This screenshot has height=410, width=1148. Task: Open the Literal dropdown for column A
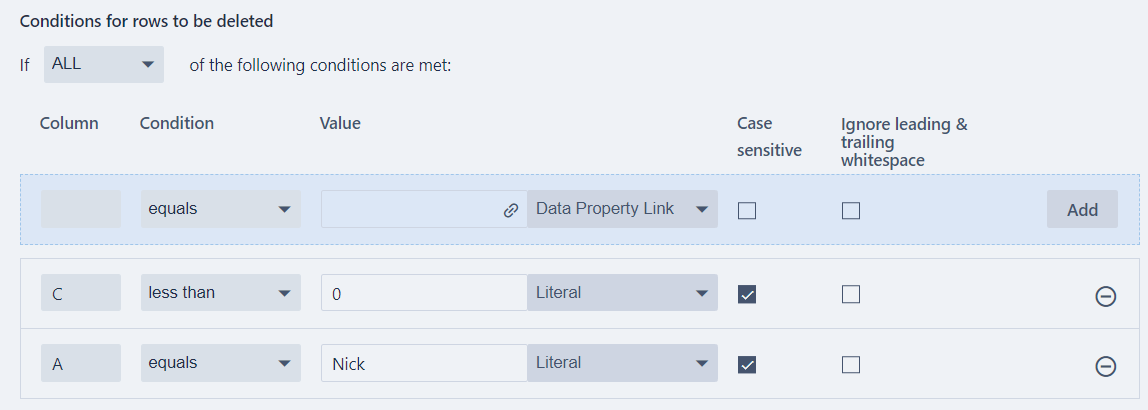coord(621,363)
